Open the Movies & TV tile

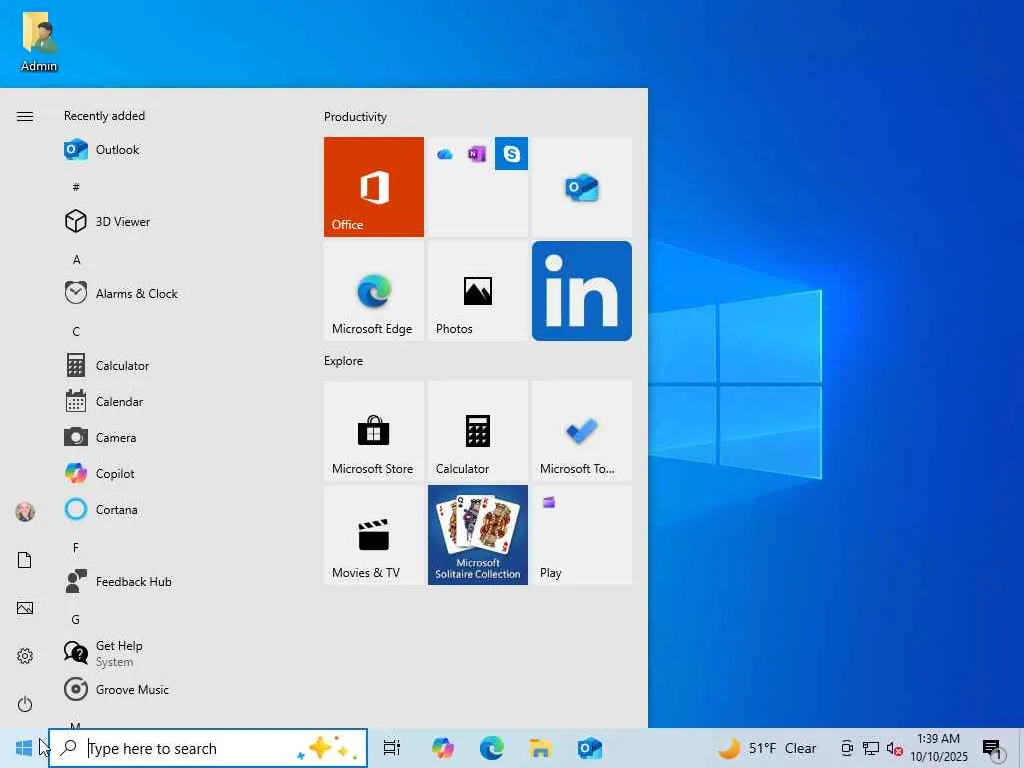pyautogui.click(x=373, y=535)
